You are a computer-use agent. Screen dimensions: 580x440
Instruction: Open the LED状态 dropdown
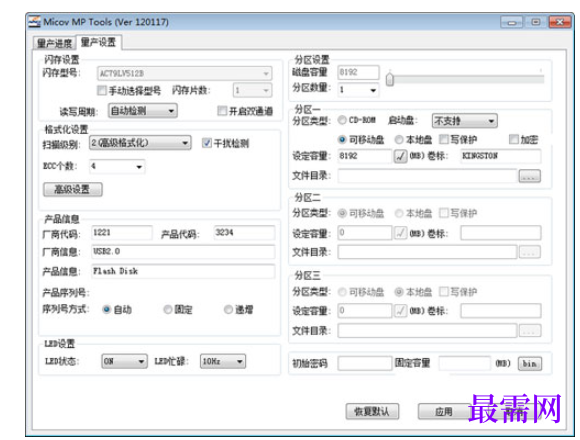tap(124, 361)
